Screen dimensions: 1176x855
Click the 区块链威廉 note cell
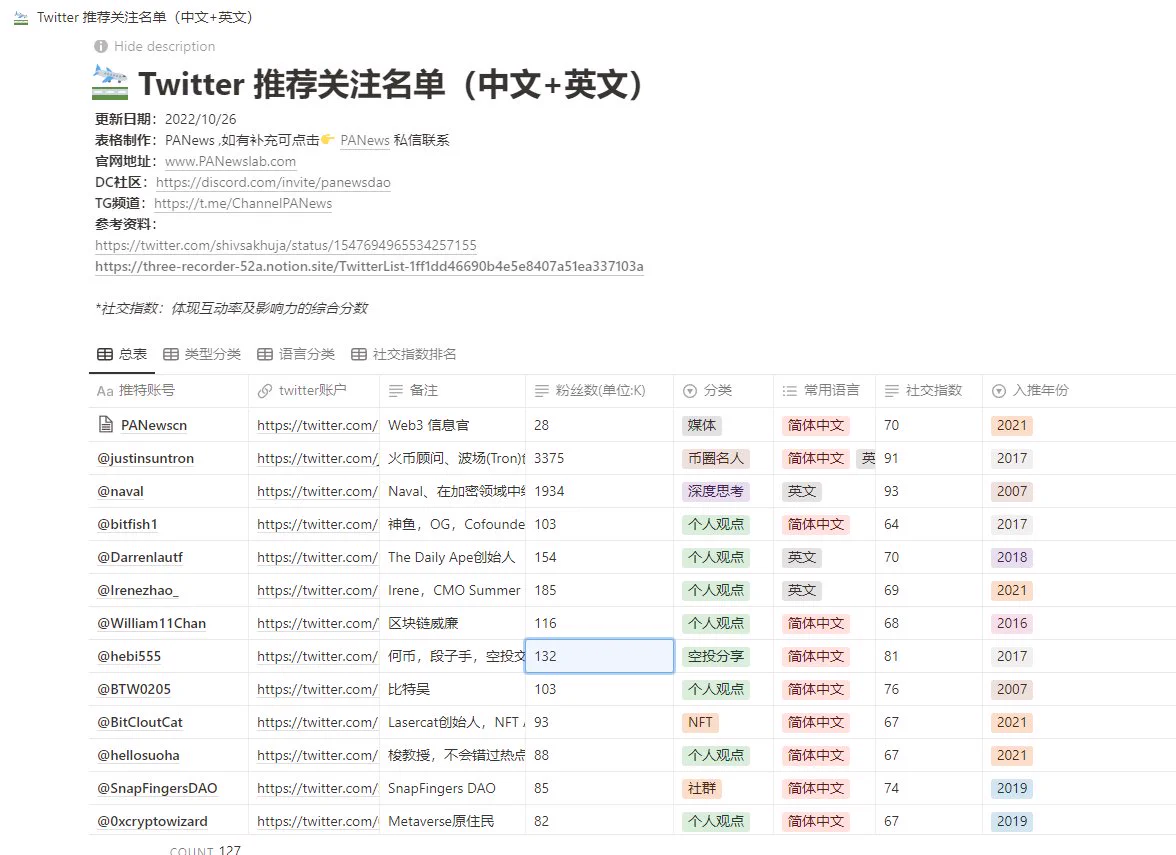point(452,623)
